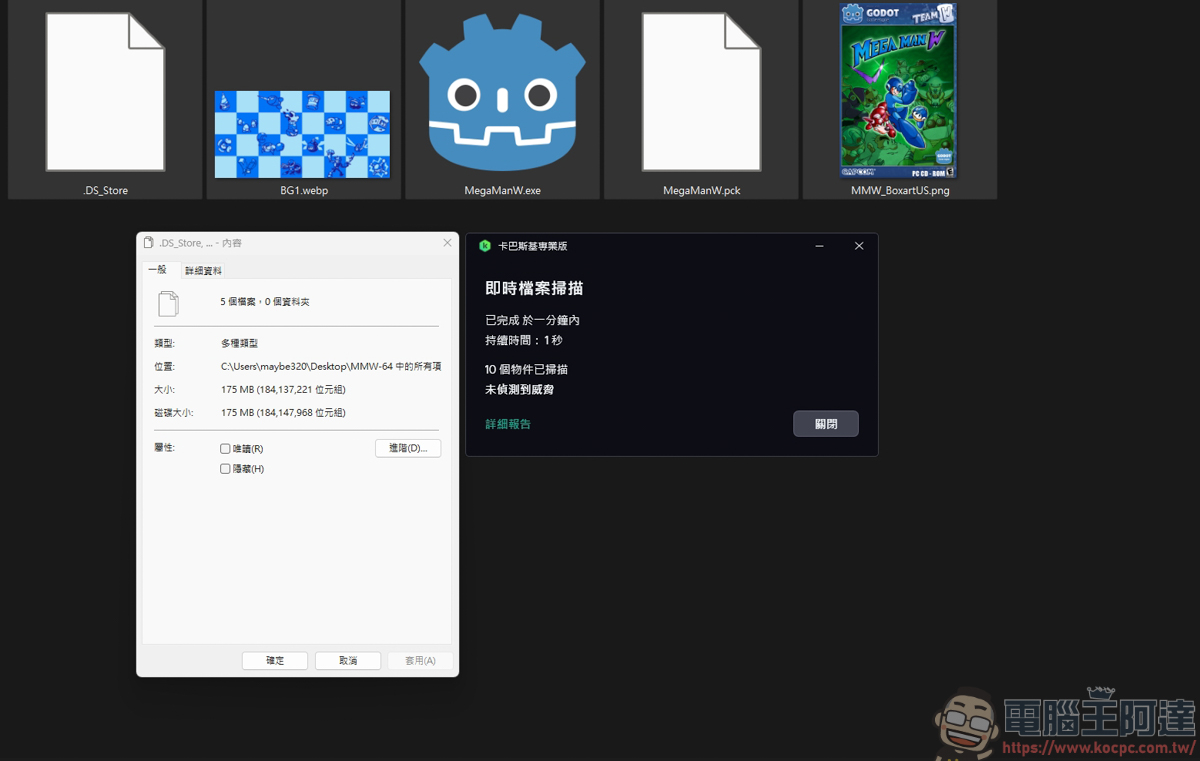Screen dimensions: 1200x761
Task: Click the 175 MB (184,137,221 位元組) size value
Action: pyautogui.click(x=283, y=390)
